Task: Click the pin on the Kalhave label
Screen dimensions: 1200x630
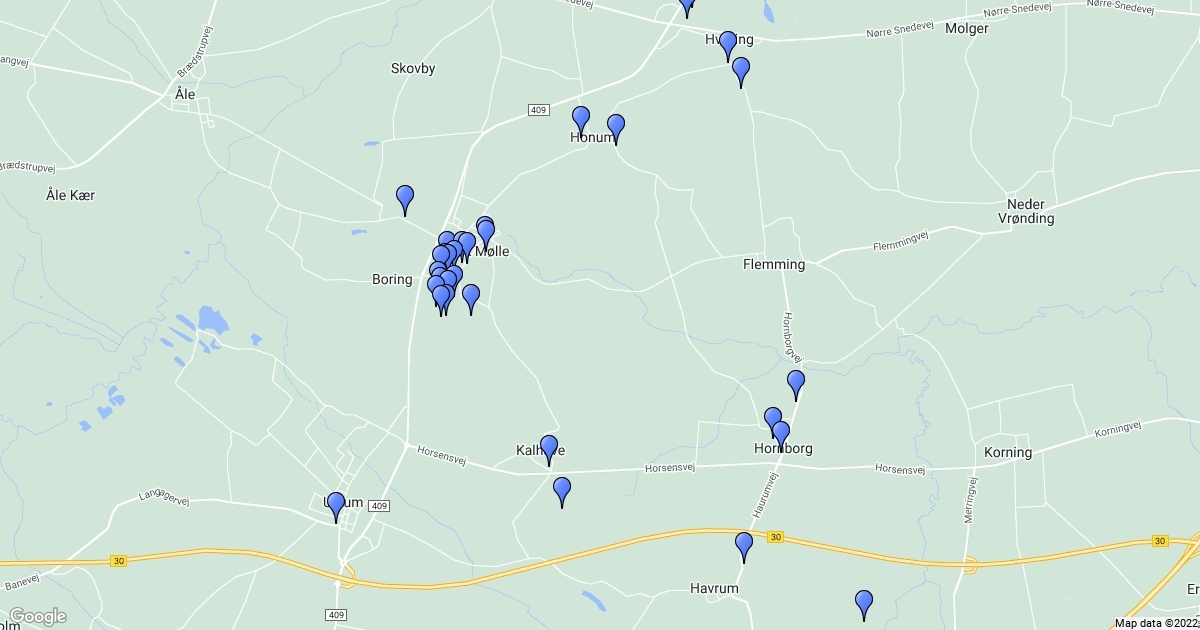Action: (549, 450)
